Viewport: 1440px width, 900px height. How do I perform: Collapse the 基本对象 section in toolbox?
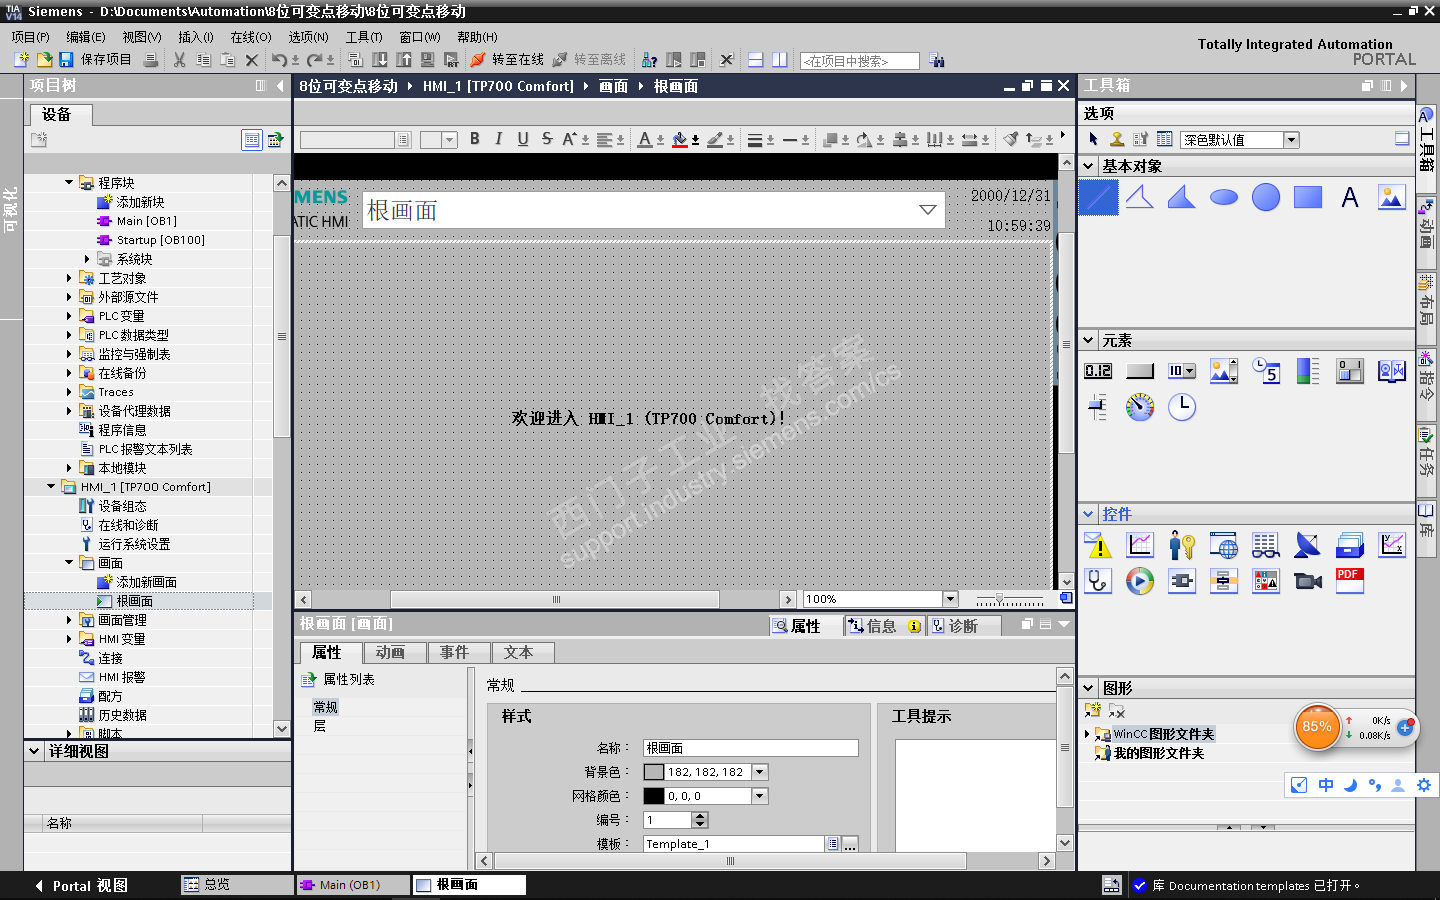coord(1089,166)
